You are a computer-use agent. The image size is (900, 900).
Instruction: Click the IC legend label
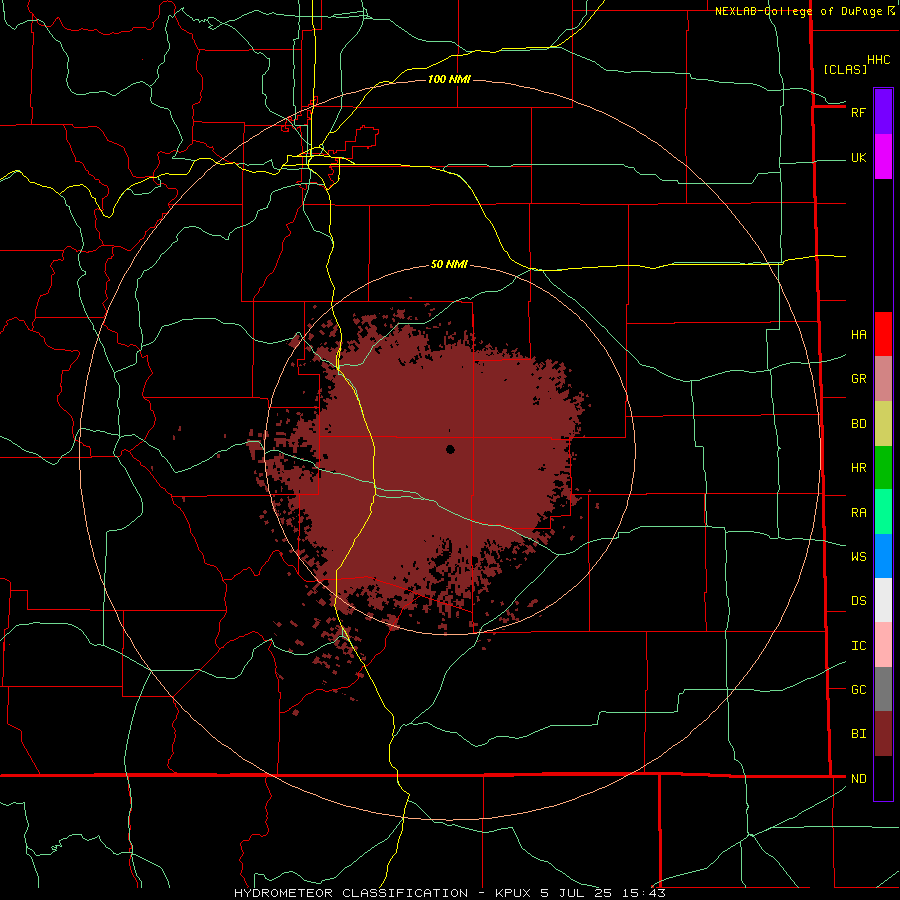coord(858,646)
